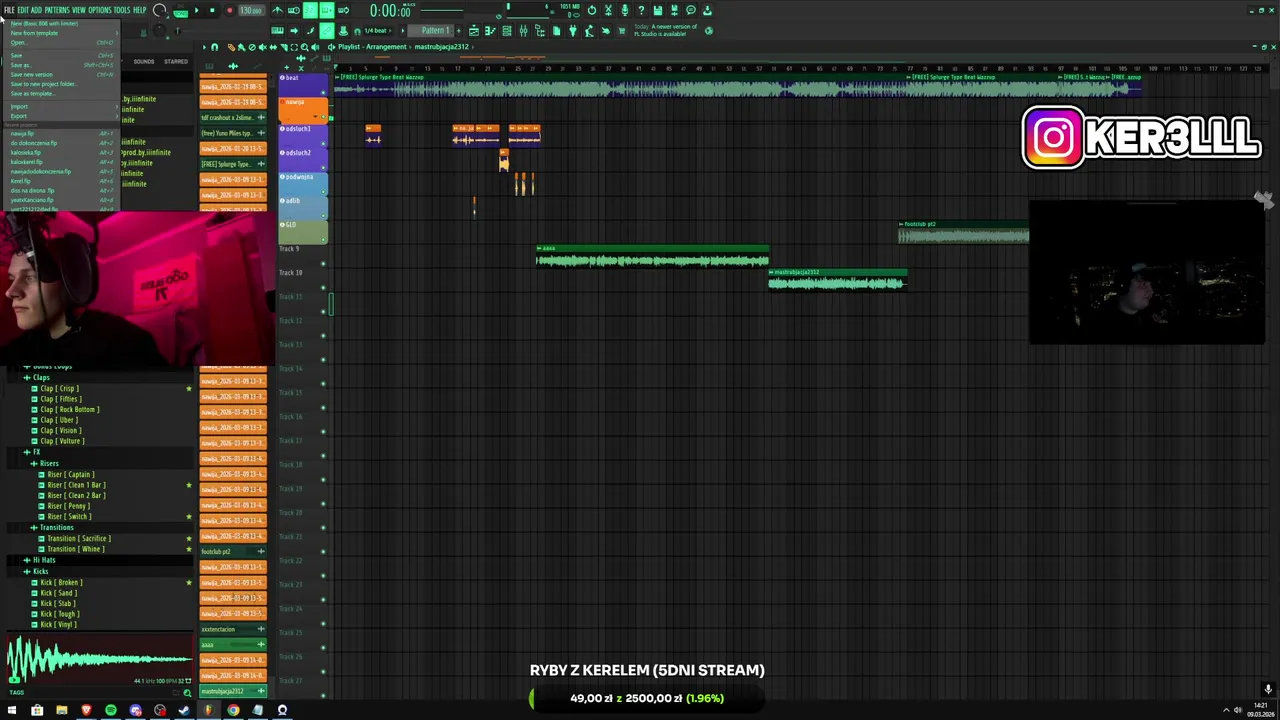Image resolution: width=1280 pixels, height=720 pixels.
Task: Open the Playlist menu arrow
Action: coord(204,47)
